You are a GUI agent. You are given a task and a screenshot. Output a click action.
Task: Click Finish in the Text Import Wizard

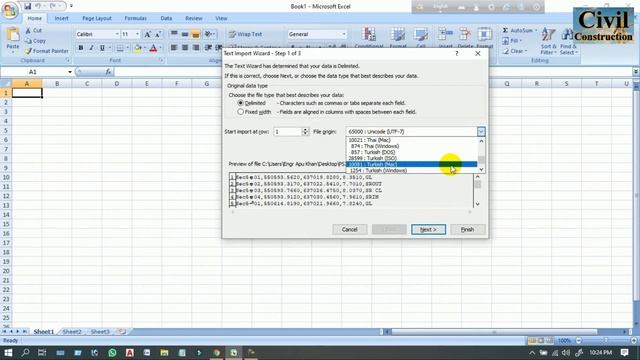point(467,229)
